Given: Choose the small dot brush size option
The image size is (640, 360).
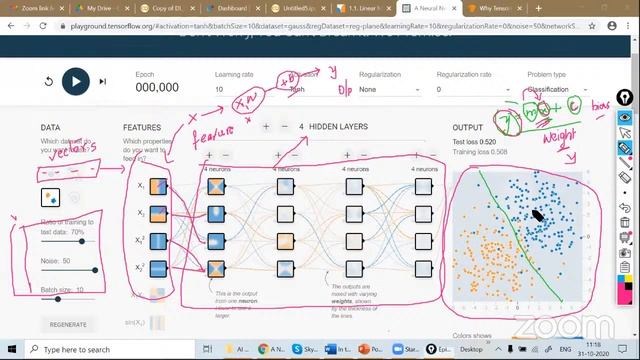Looking at the screenshot, I should [x=624, y=193].
